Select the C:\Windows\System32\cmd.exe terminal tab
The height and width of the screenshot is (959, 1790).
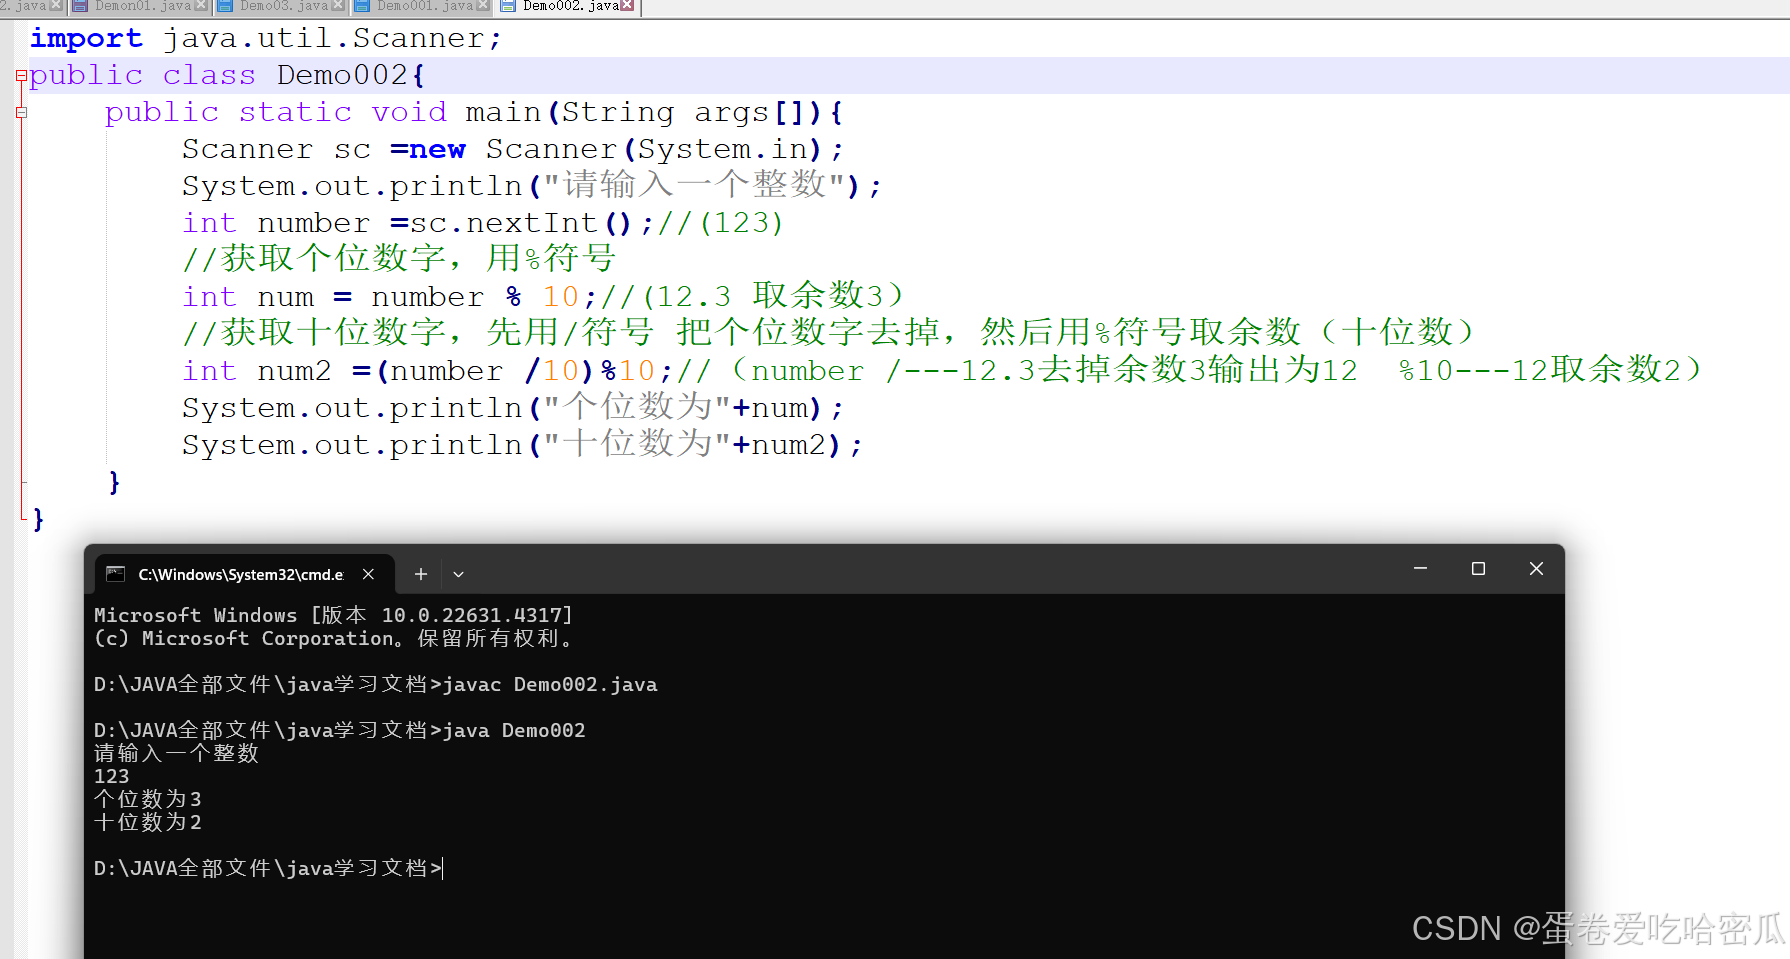coord(244,574)
